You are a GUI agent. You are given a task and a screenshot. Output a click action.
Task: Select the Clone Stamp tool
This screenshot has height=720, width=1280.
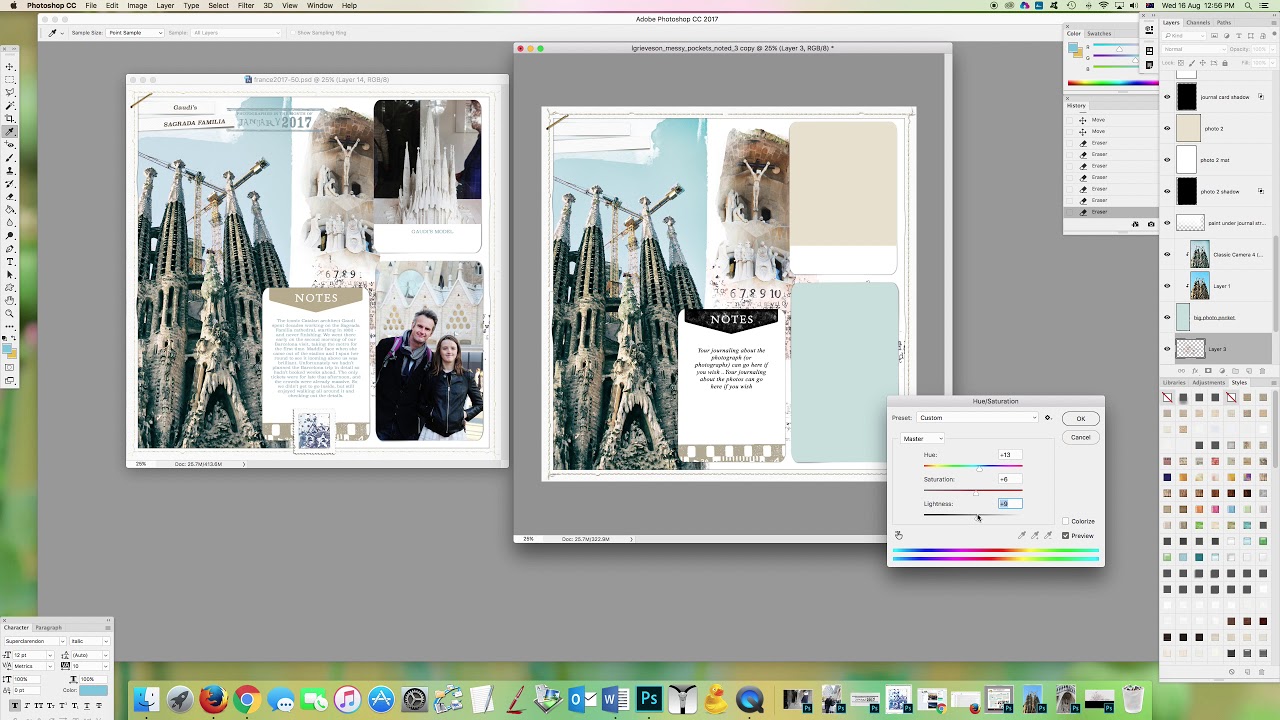(x=10, y=170)
